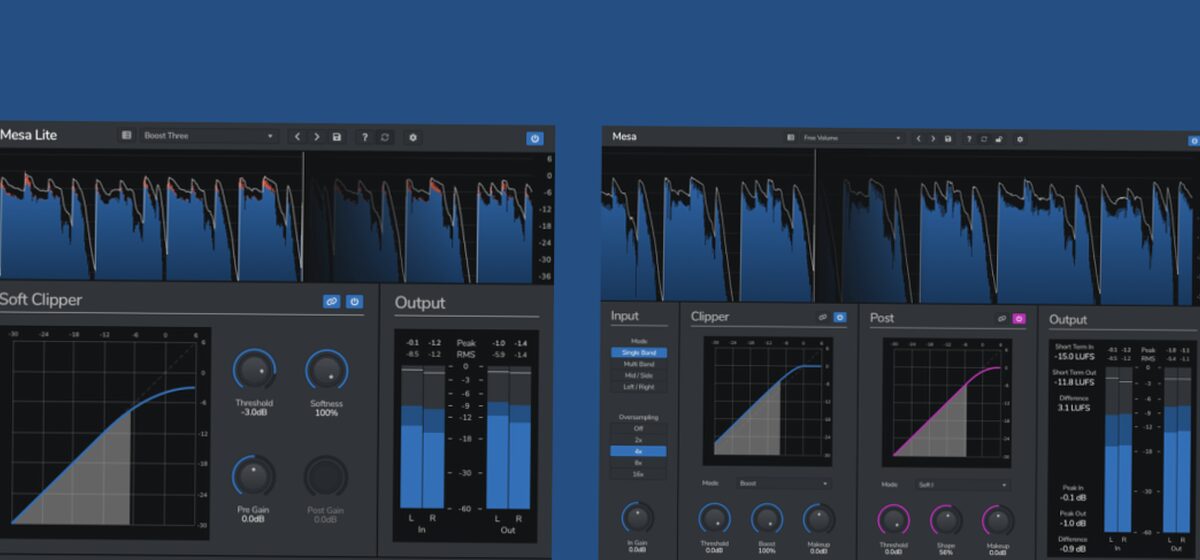Open the preset browser icon in Mesa Lite

click(126, 136)
